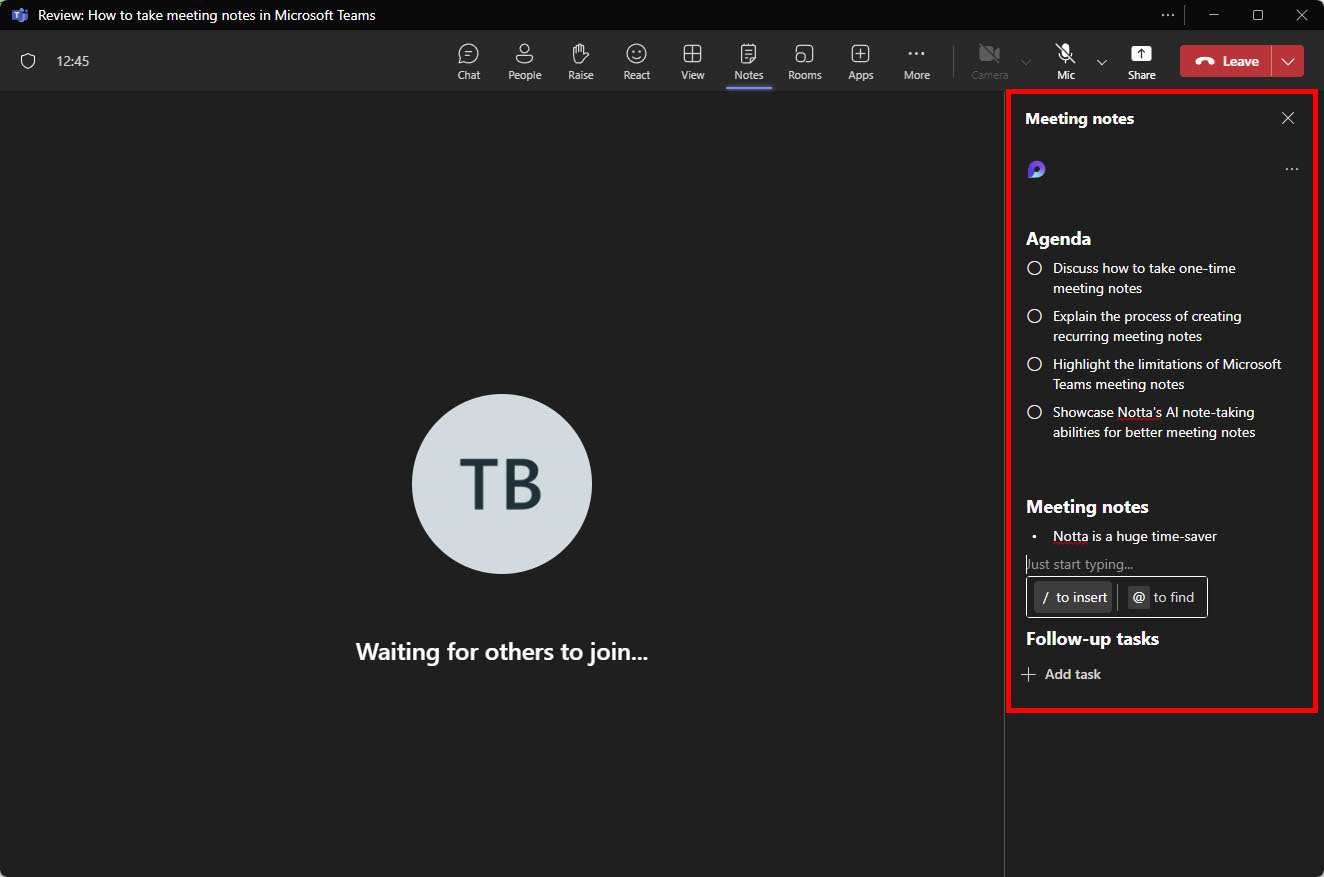Screen dimensions: 1324x877
Task: Minimize the Teams meeting window
Action: pos(1214,15)
